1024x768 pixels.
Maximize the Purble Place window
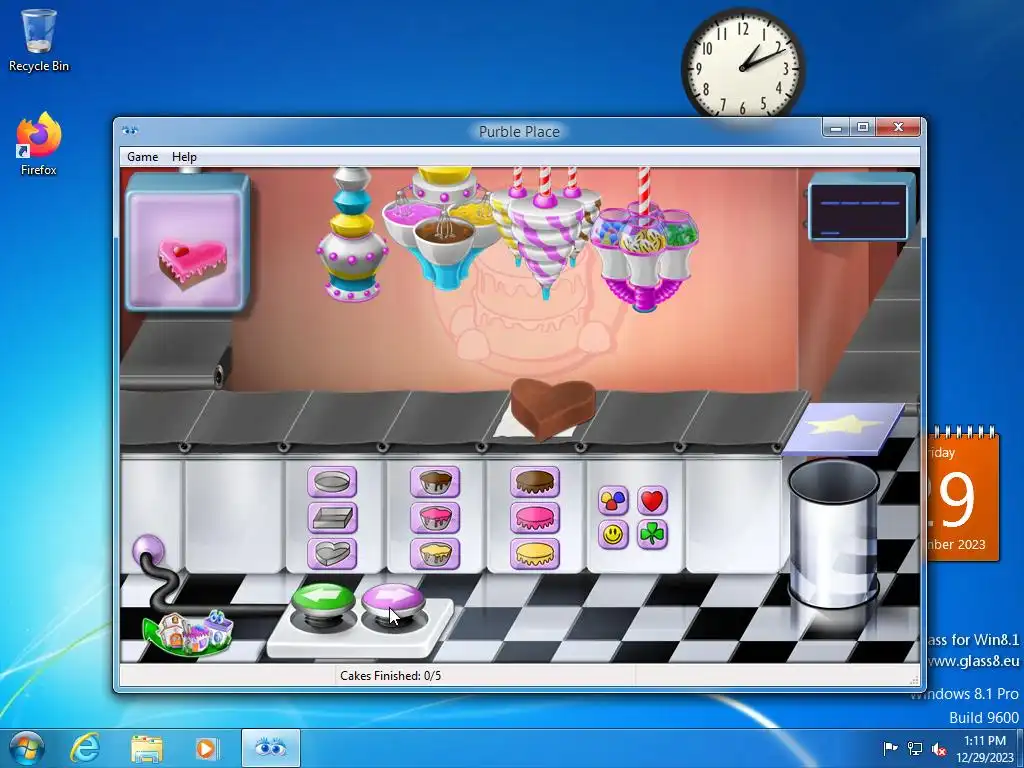tap(863, 127)
